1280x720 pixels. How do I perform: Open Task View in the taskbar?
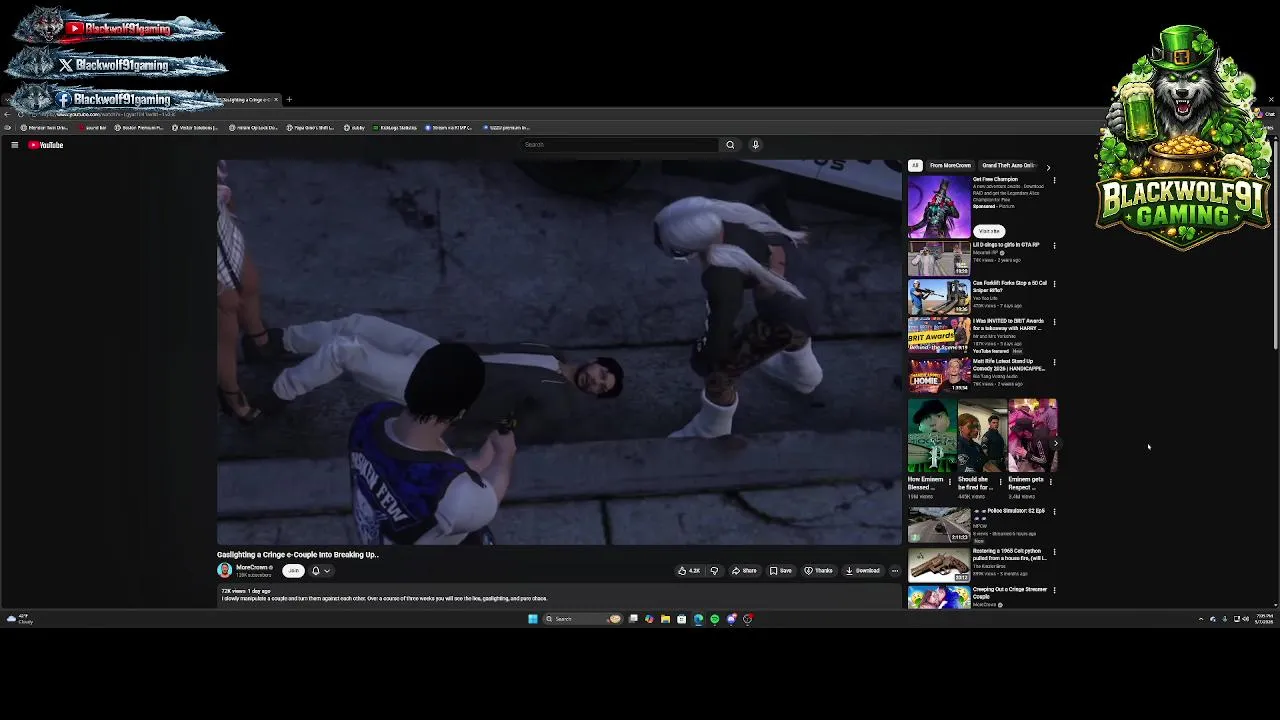pos(633,619)
